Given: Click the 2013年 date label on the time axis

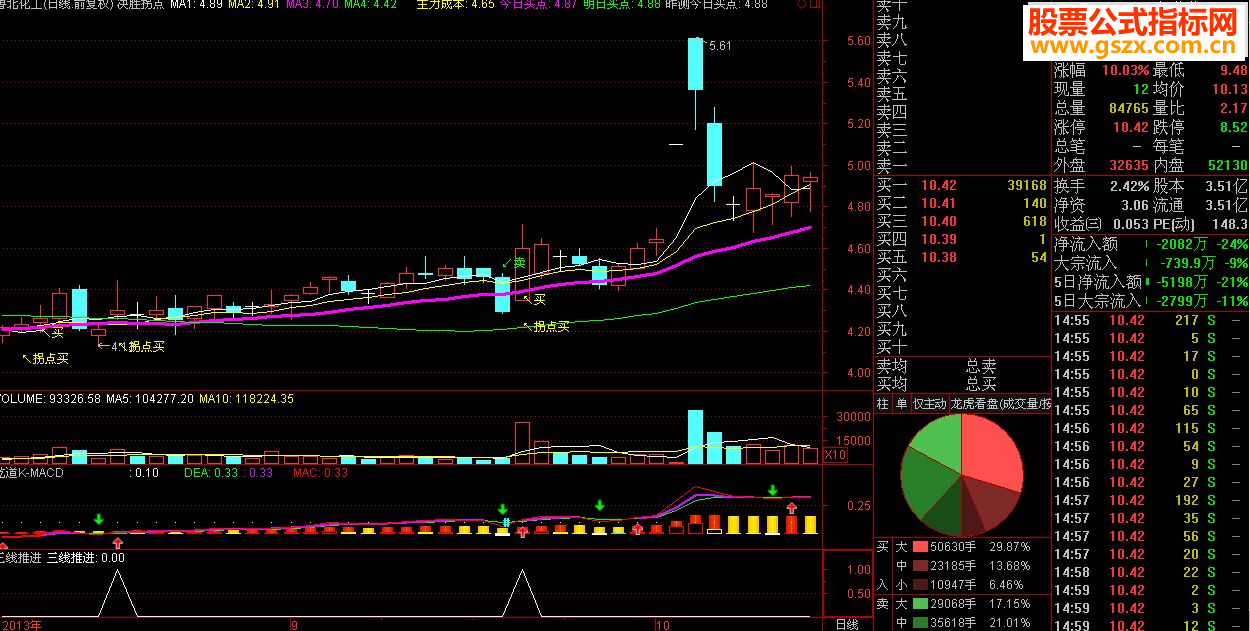Looking at the screenshot, I should coord(21,624).
